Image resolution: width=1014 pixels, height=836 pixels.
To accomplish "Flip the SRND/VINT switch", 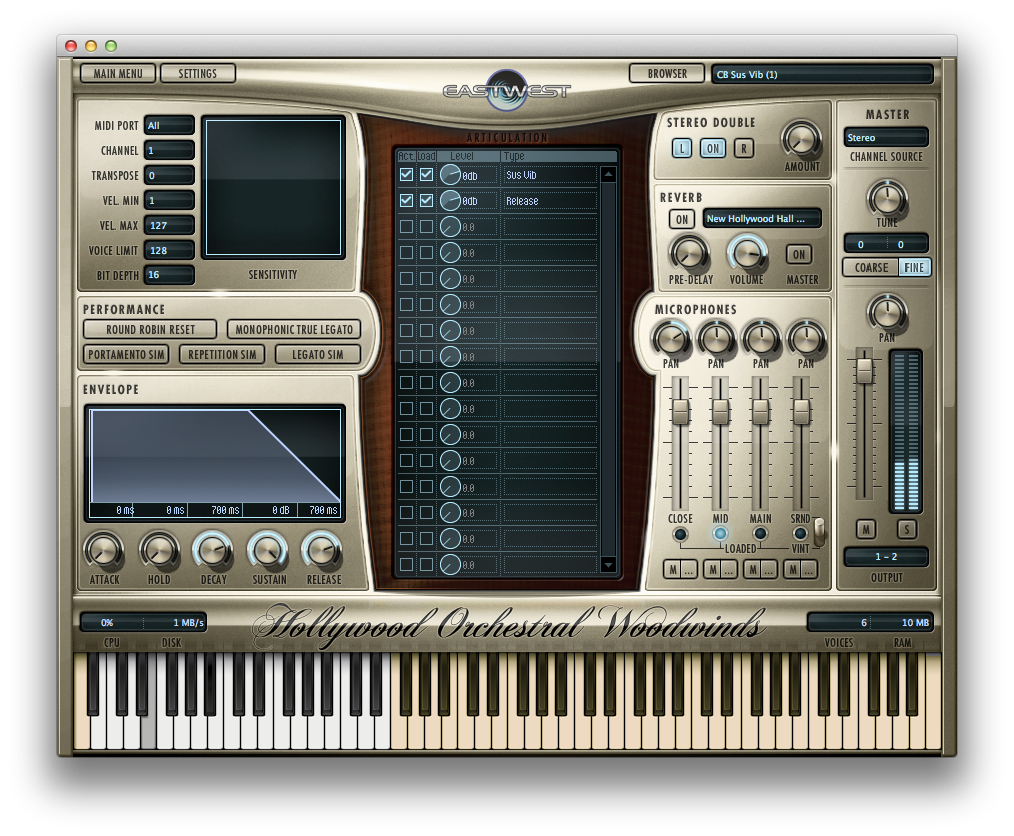I will click(819, 531).
